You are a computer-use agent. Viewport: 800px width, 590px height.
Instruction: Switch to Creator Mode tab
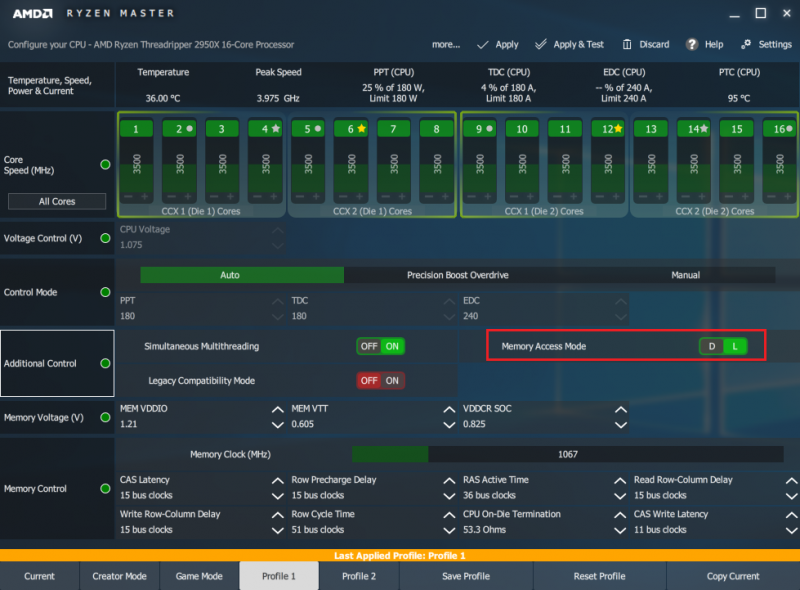coord(119,576)
